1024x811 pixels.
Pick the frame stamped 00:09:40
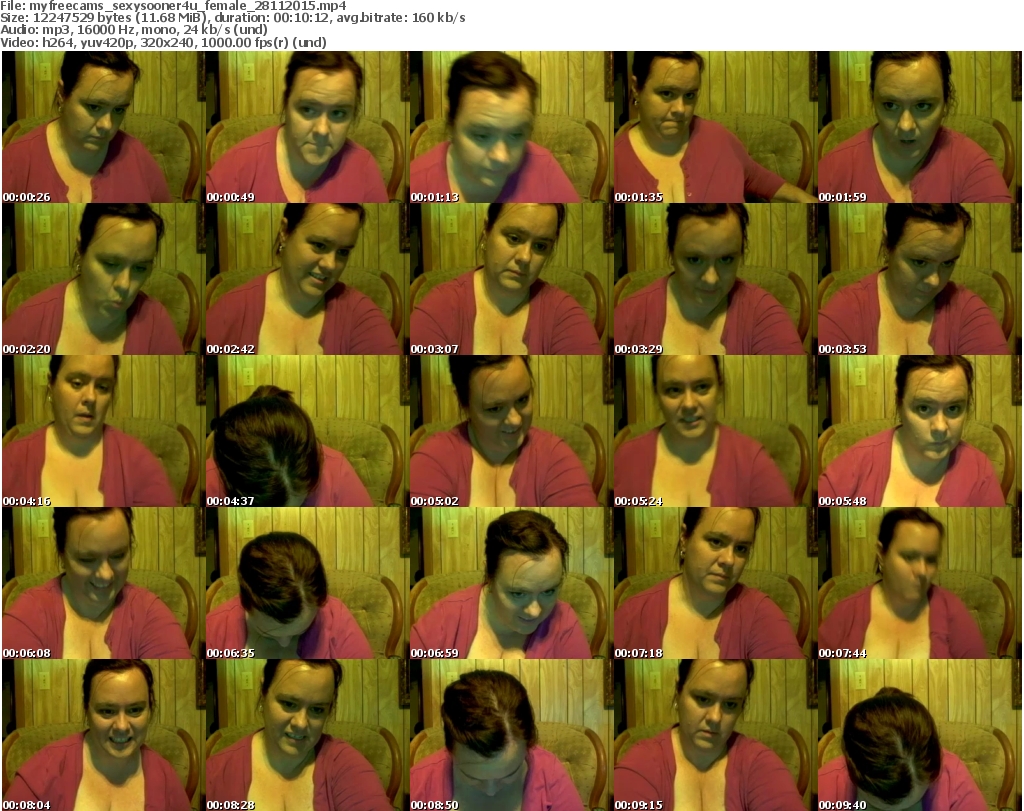click(x=920, y=735)
